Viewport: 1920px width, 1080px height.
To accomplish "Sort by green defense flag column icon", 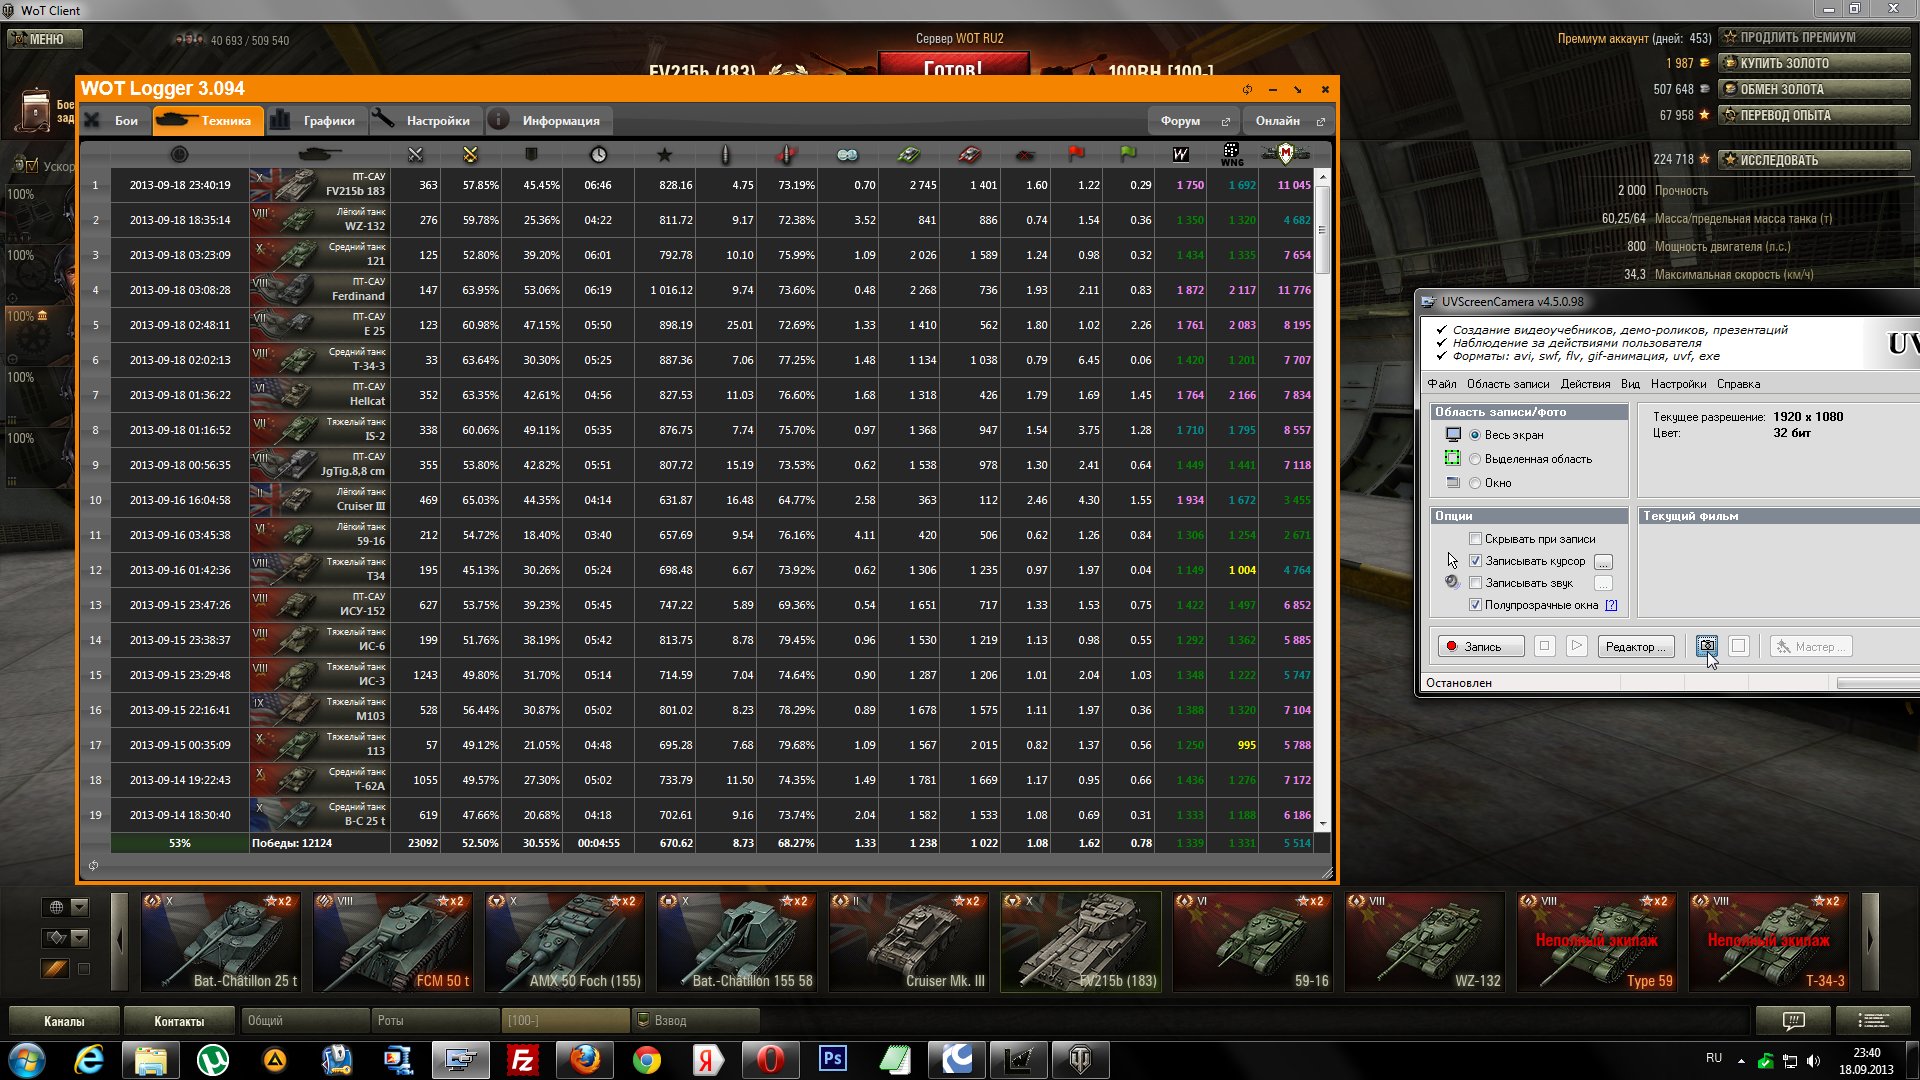I will 1128,154.
